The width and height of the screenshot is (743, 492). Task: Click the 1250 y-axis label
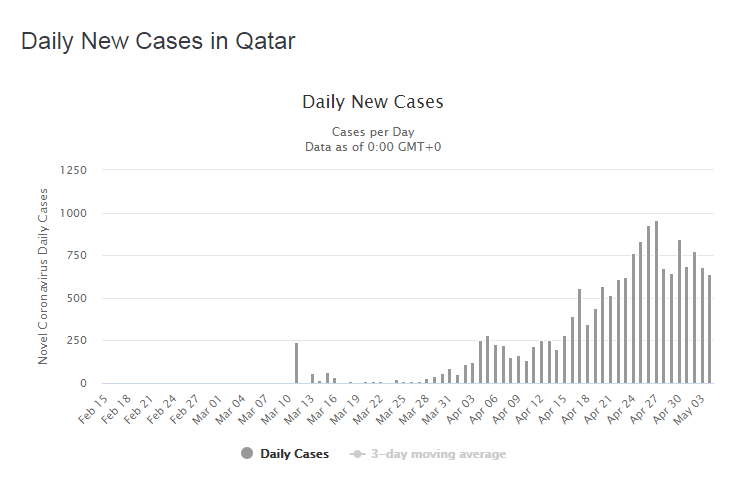73,170
